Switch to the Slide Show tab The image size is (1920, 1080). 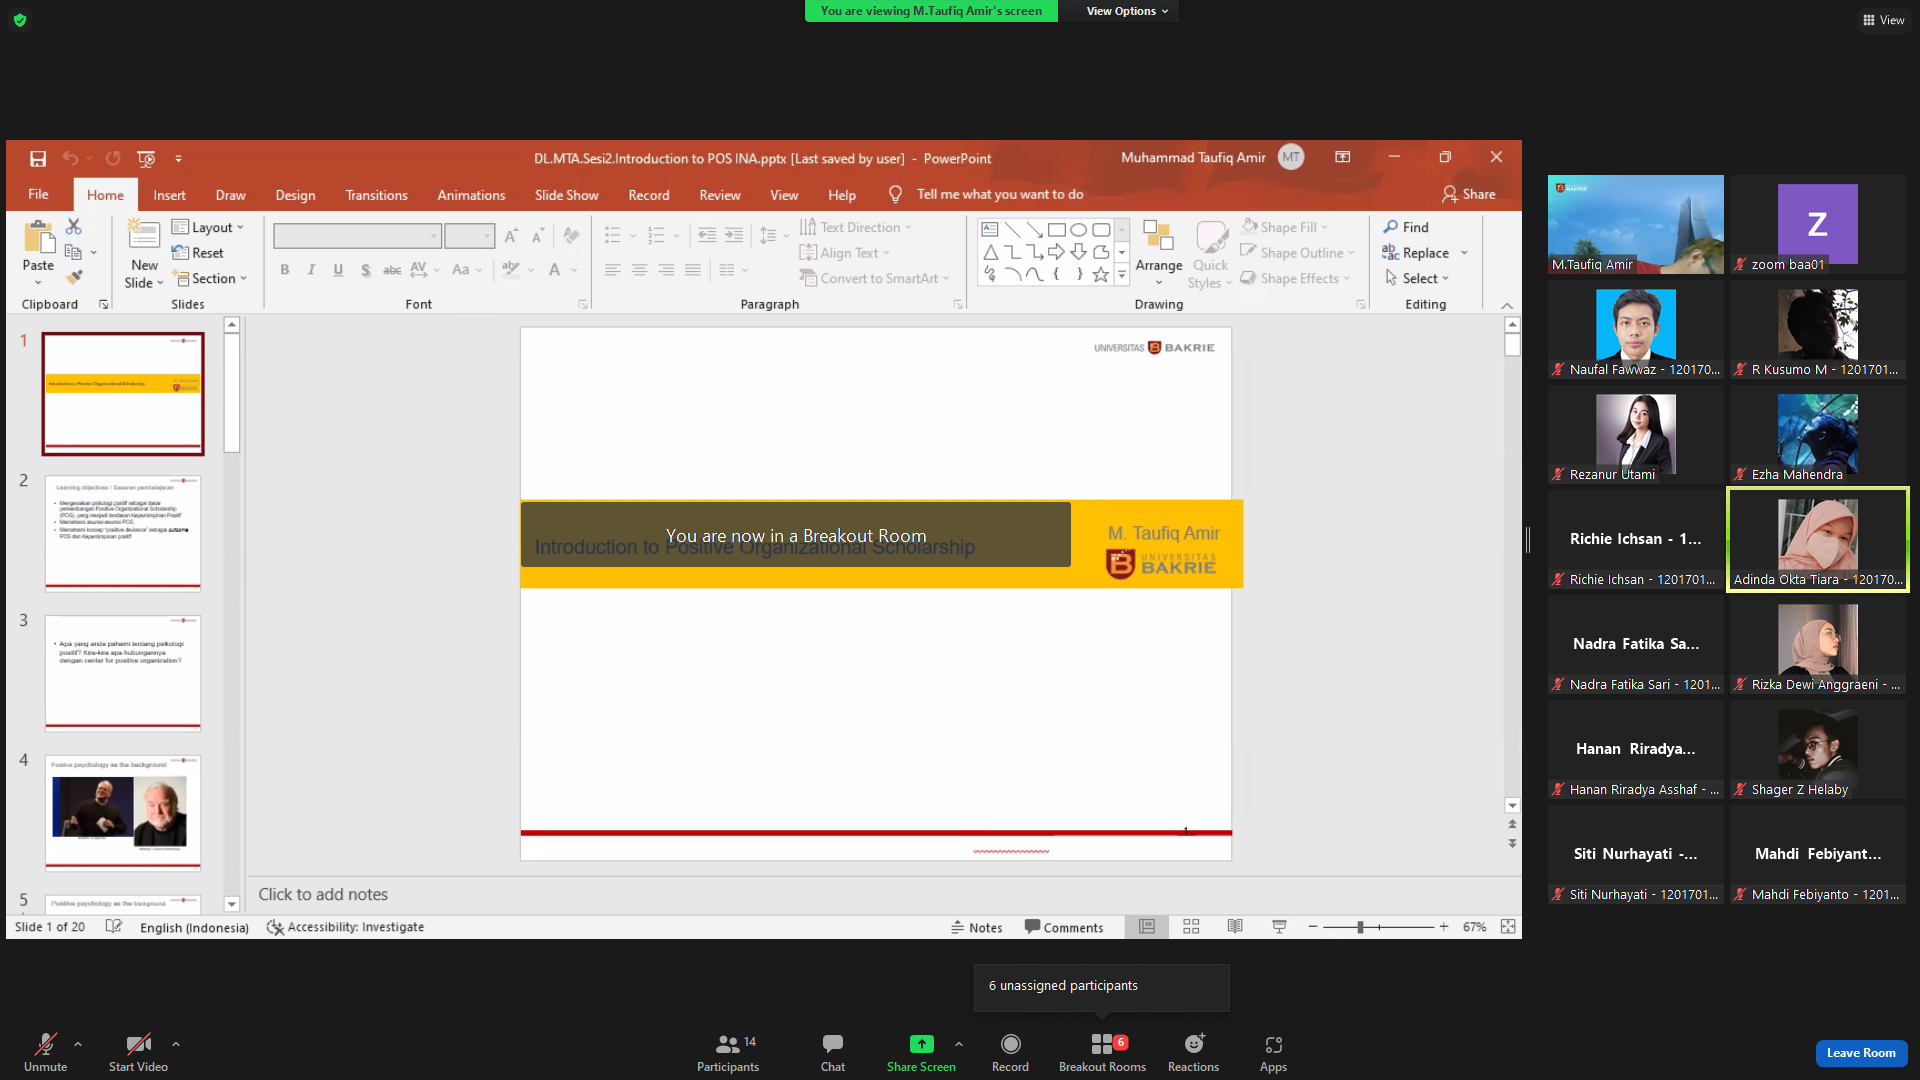(566, 195)
